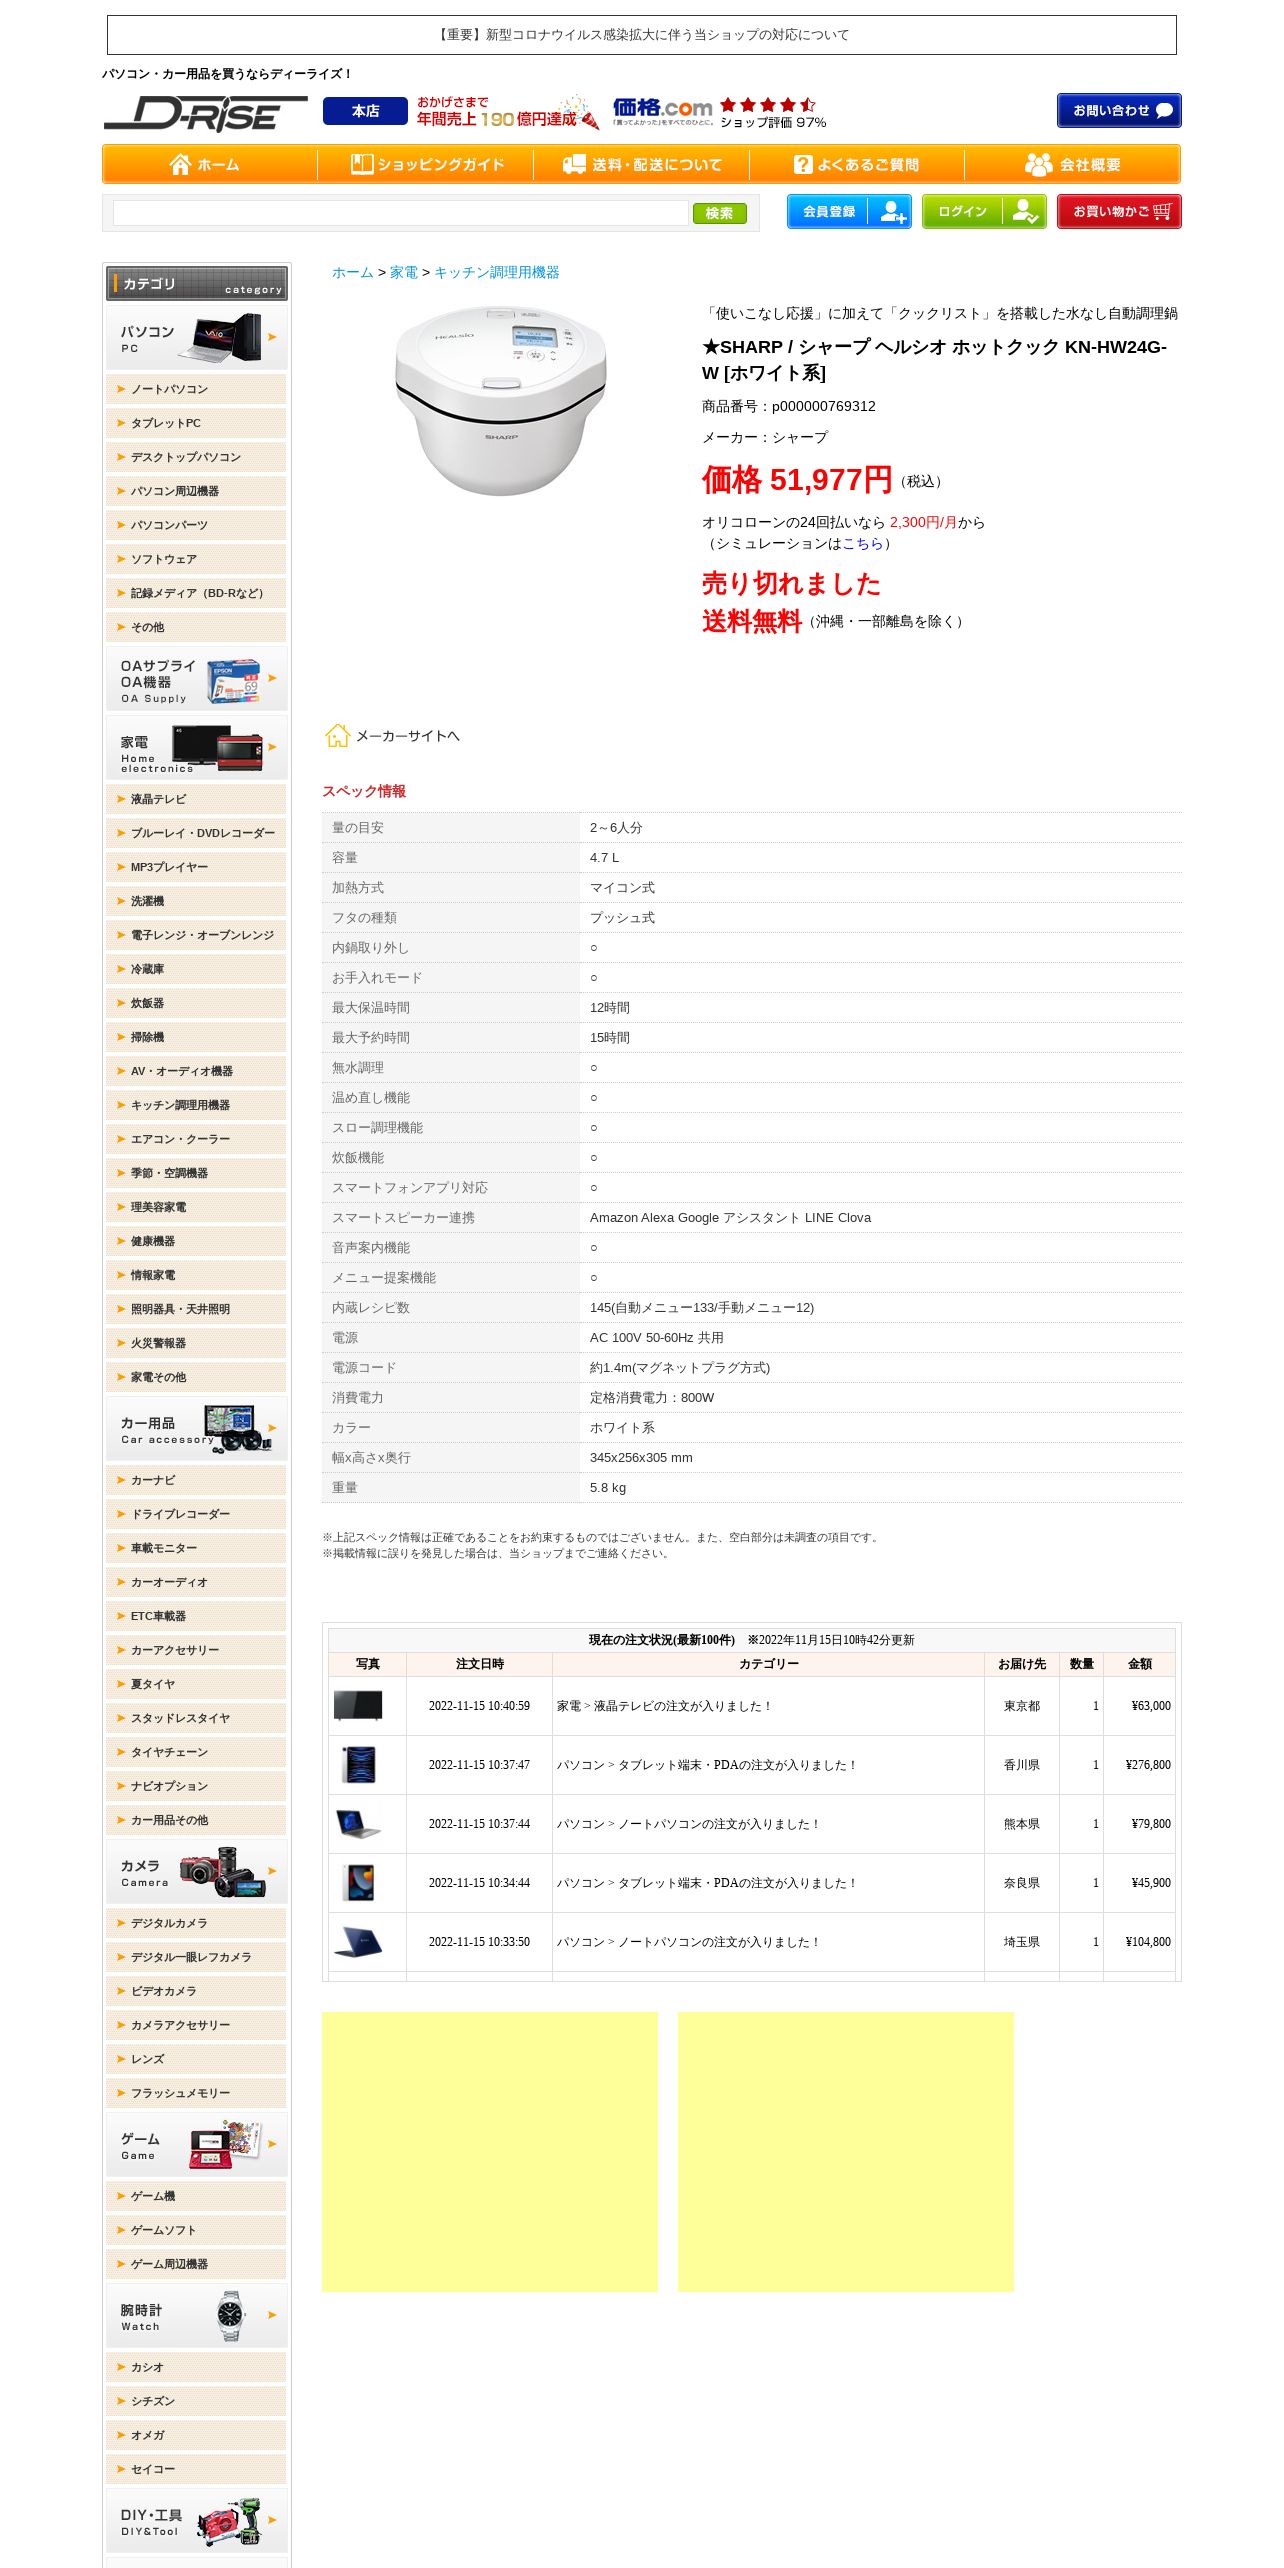Select スタッドレスタイヤ in the sidebar
1284x2568 pixels.
click(196, 1718)
